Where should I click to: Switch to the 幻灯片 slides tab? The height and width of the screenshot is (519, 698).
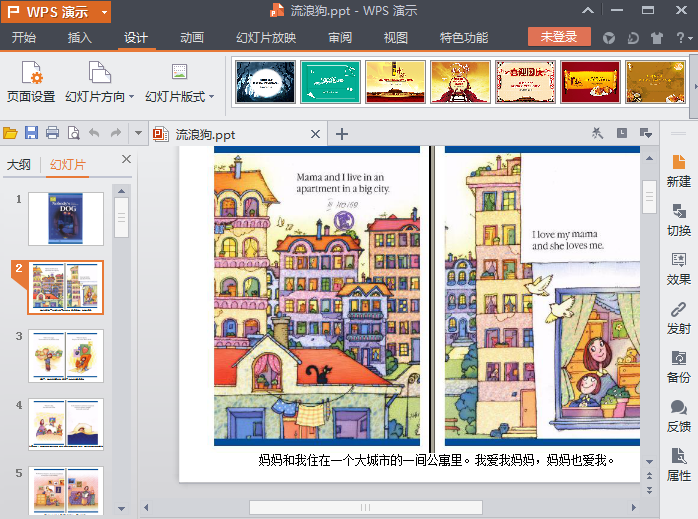(x=67, y=165)
